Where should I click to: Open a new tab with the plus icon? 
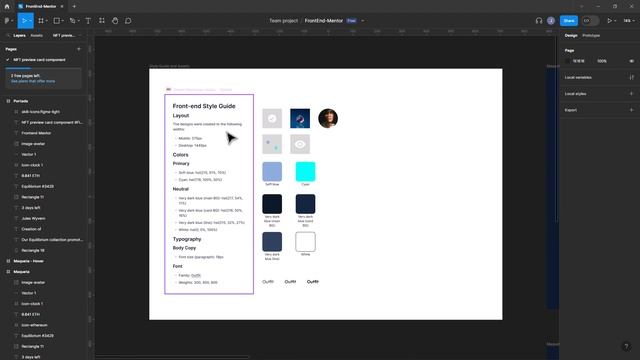click(x=74, y=7)
